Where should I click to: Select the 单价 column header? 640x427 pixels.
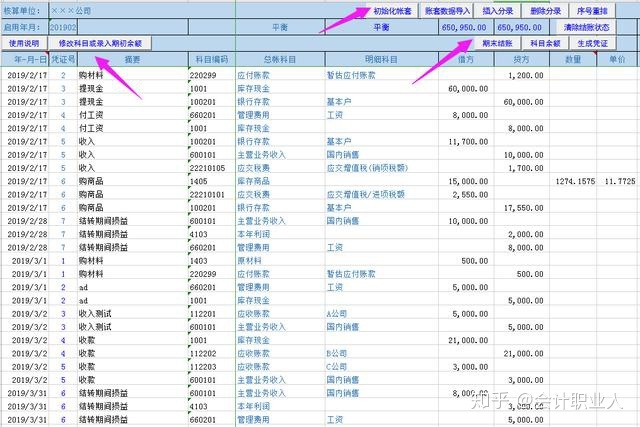click(x=617, y=60)
